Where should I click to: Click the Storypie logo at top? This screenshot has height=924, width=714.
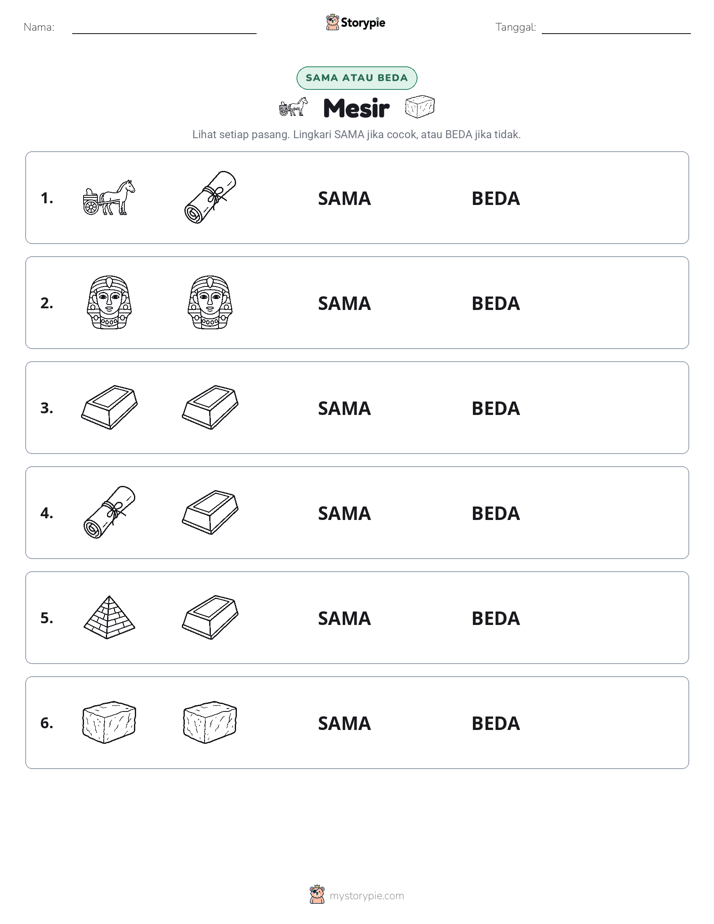[355, 23]
